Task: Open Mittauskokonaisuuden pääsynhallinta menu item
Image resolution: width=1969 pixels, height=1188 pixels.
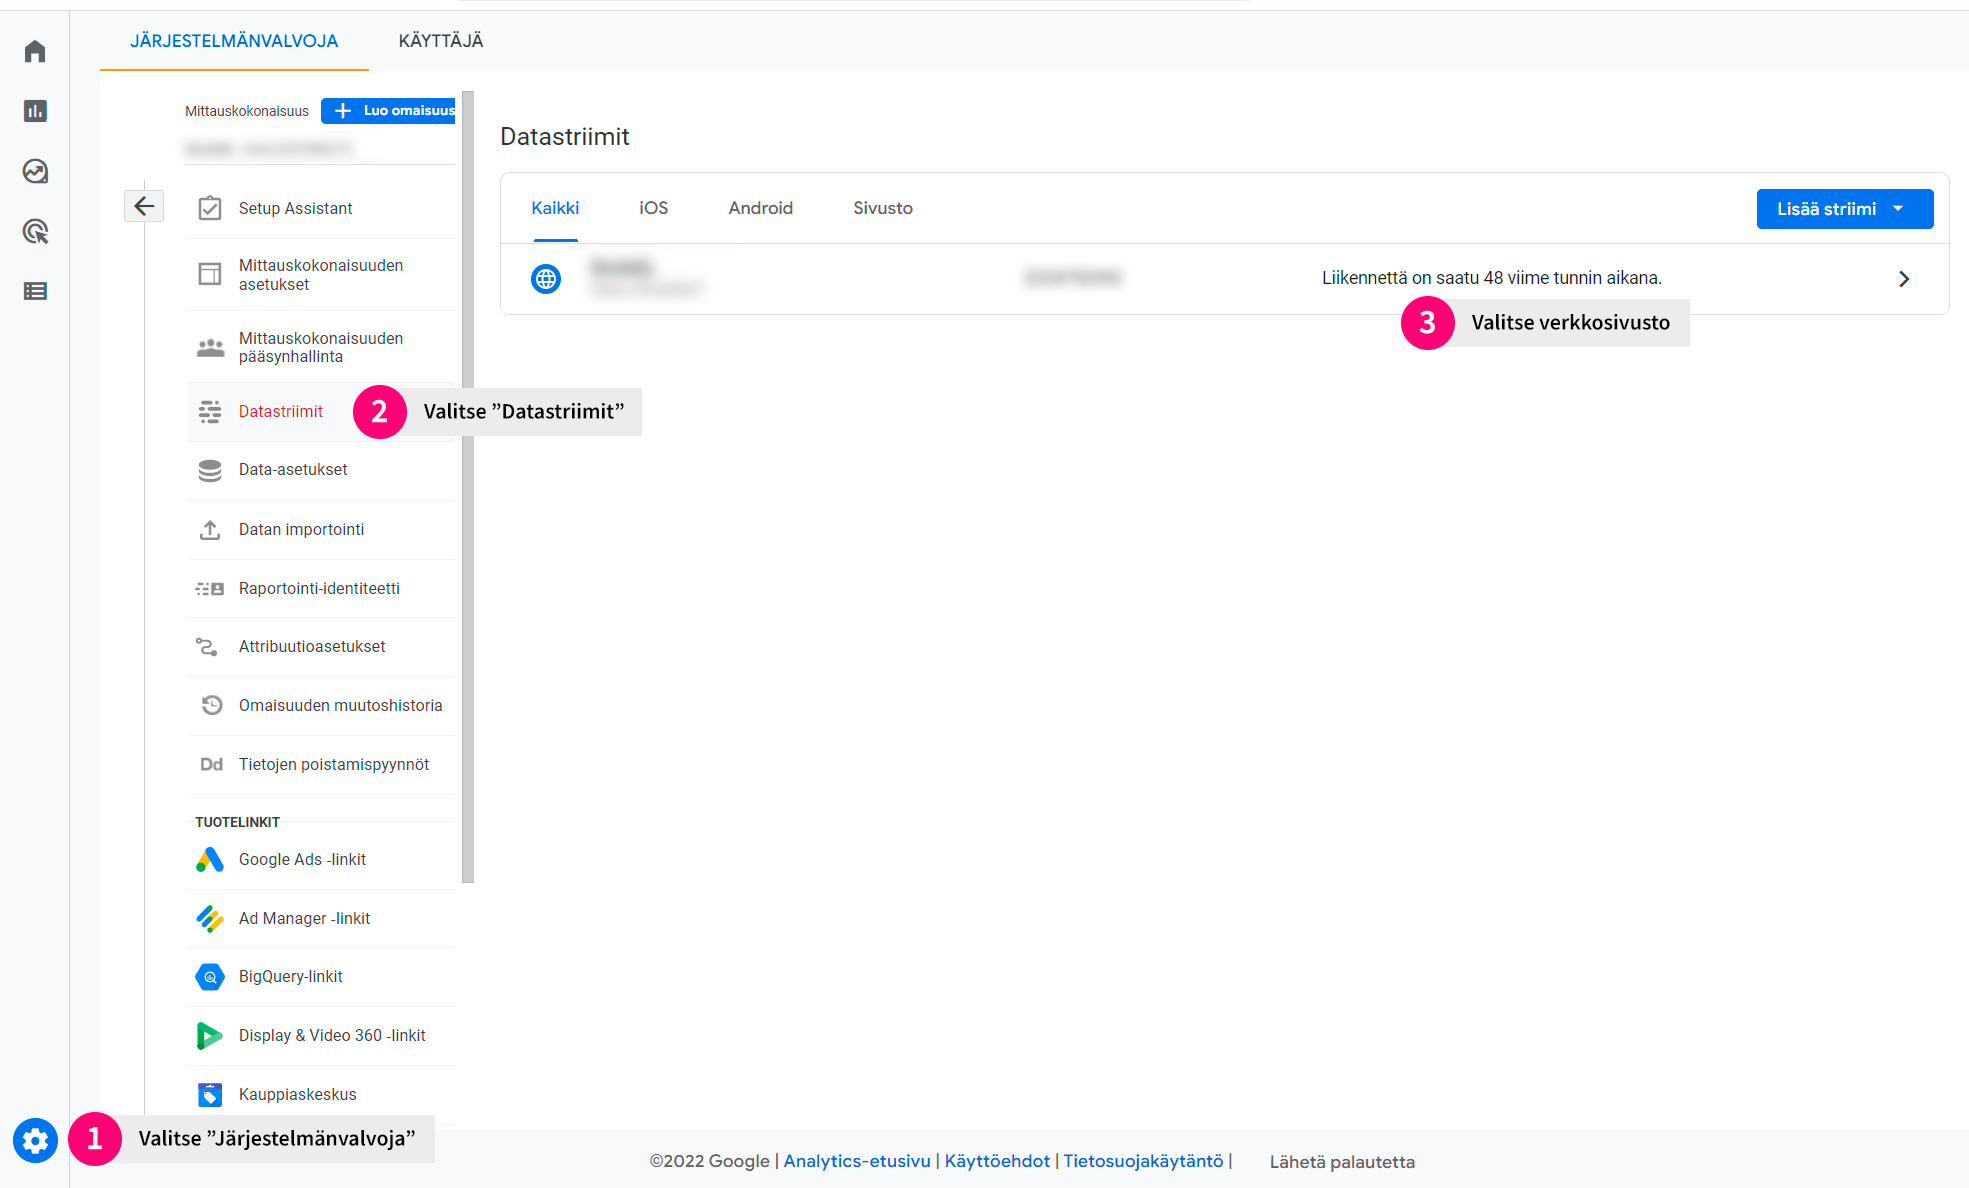Action: 322,347
